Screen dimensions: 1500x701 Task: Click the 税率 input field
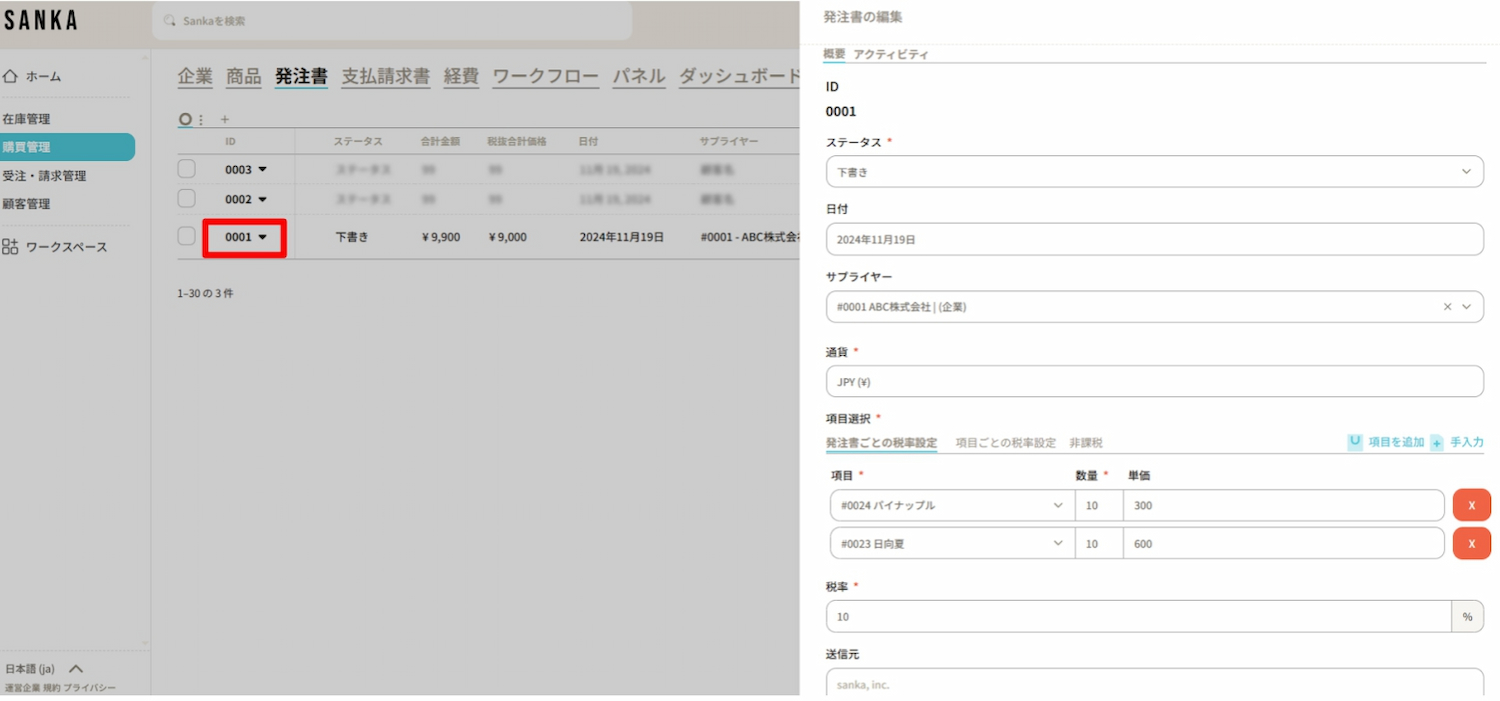1138,617
